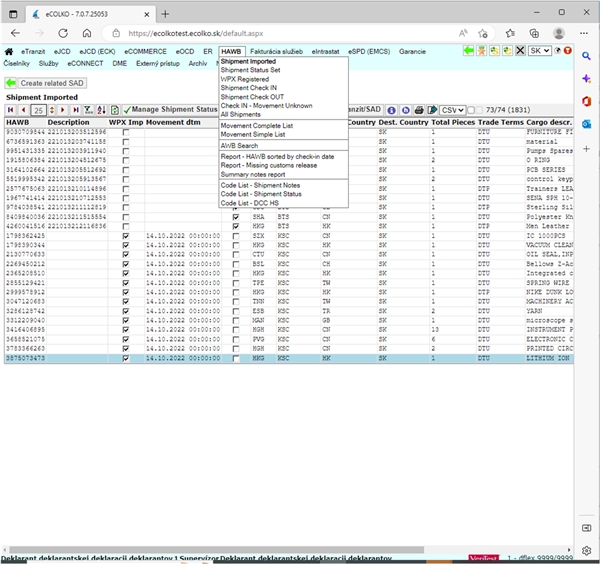Tick checkbox after movement date for HAWB 3783366263
This screenshot has height=564, width=600.
point(236,349)
